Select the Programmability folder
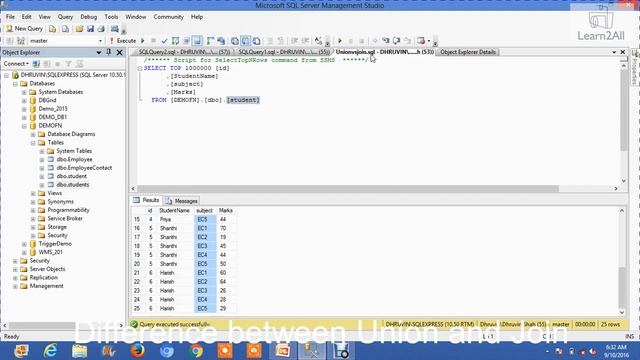This screenshot has height=360, width=640. (68, 210)
